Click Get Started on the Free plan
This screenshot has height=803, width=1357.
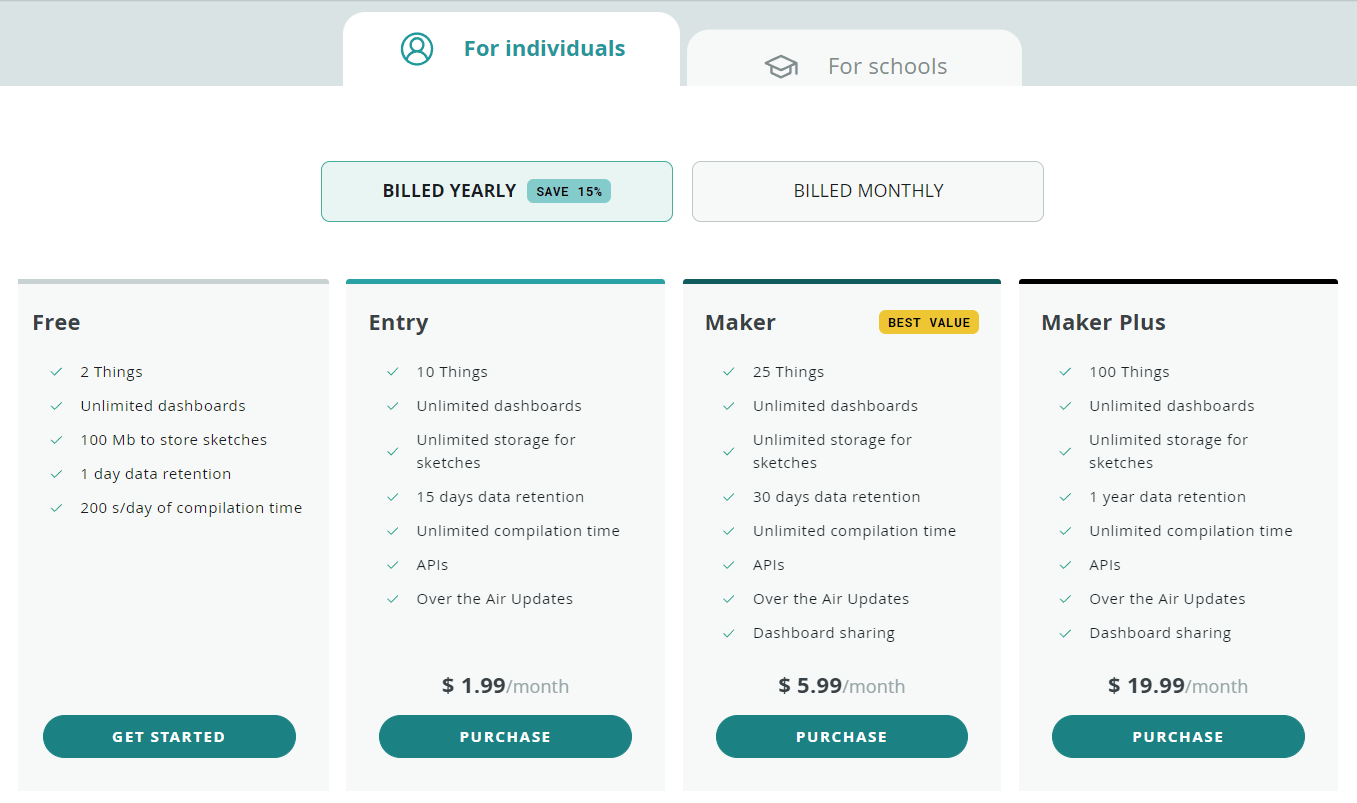point(169,737)
